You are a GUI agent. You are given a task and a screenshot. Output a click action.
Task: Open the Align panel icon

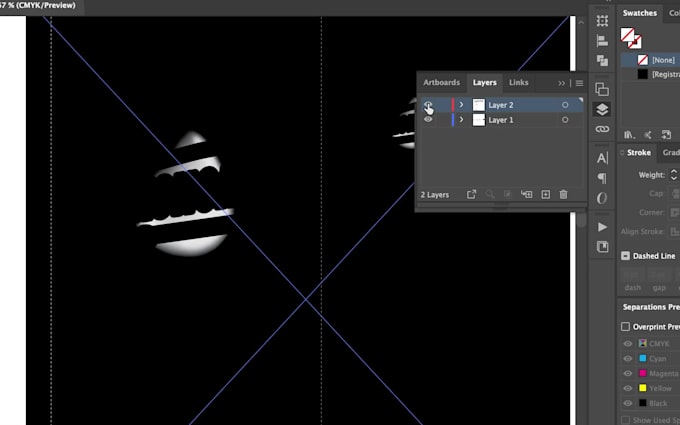(602, 41)
